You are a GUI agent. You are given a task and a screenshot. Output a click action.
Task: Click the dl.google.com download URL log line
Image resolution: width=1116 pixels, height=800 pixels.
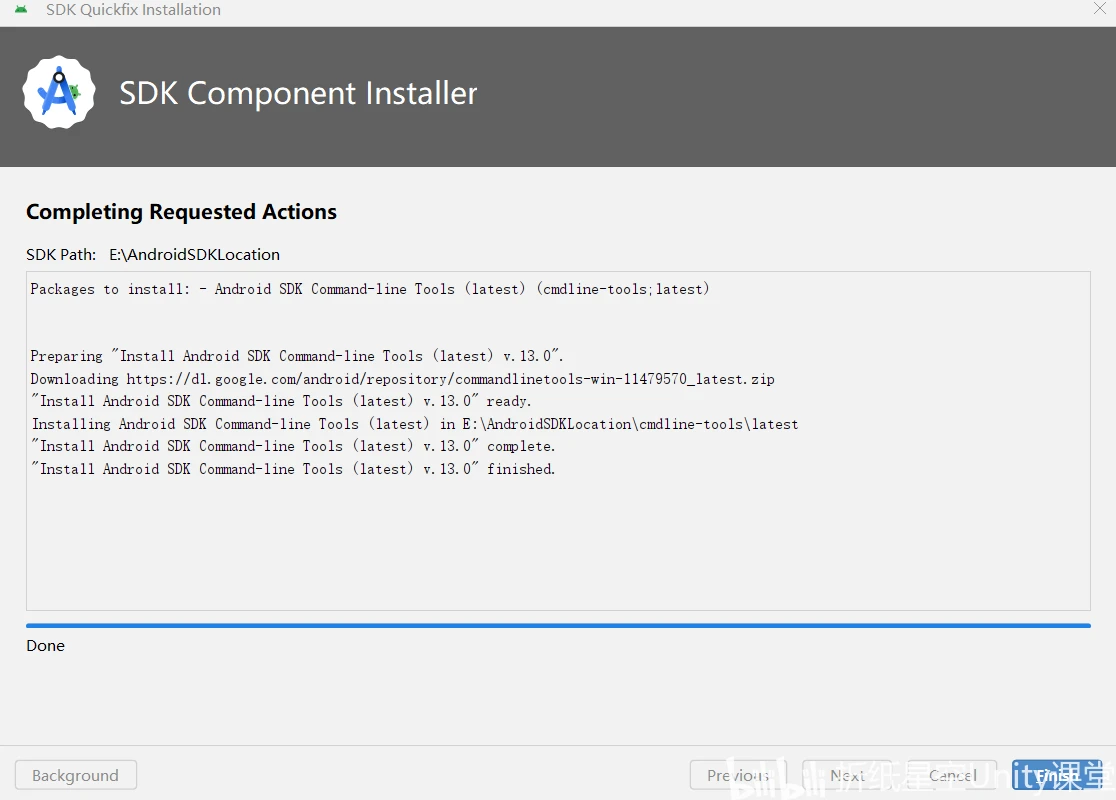click(x=402, y=379)
